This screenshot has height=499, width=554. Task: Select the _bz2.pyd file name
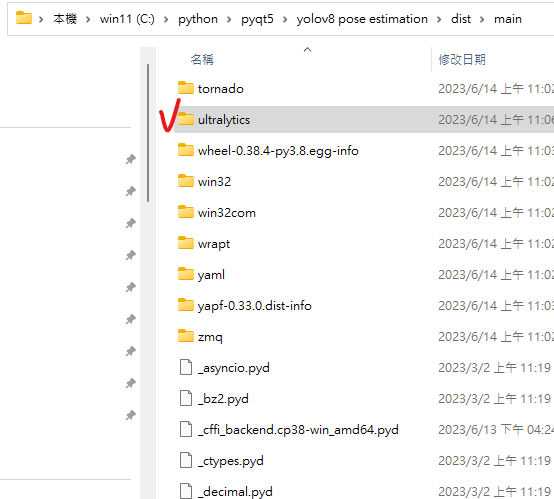223,399
